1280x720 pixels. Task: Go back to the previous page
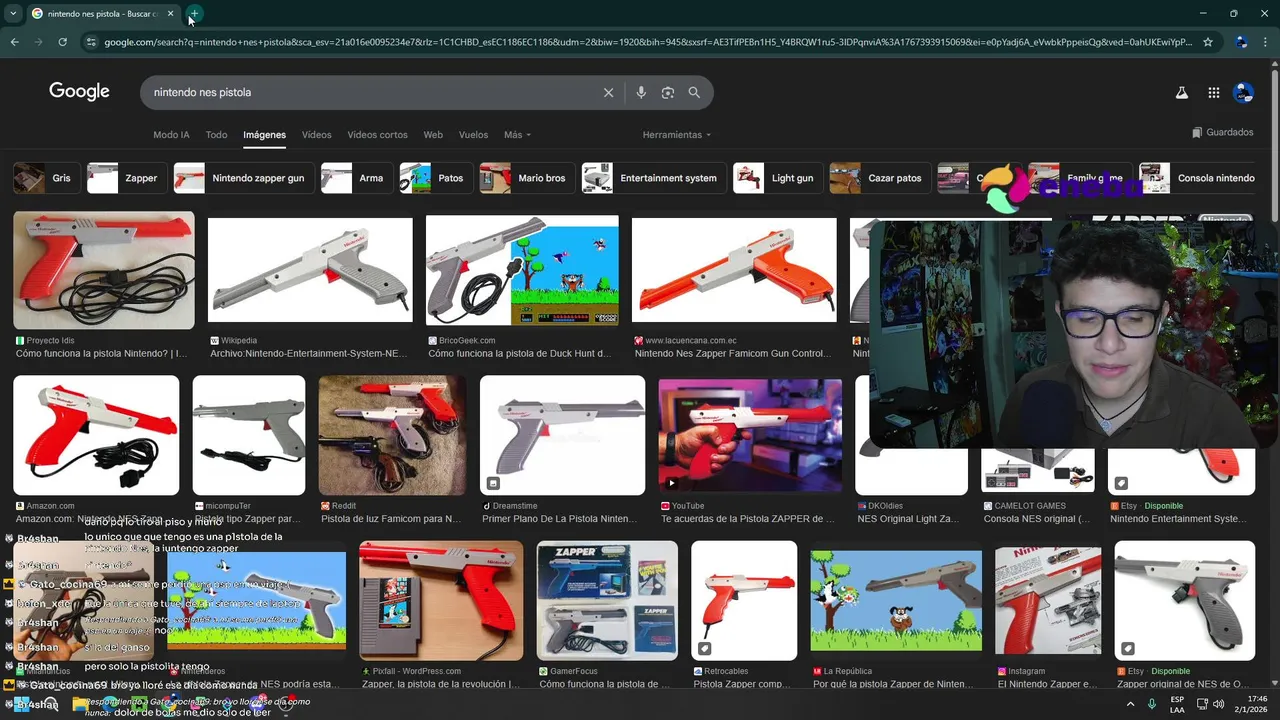pos(14,42)
